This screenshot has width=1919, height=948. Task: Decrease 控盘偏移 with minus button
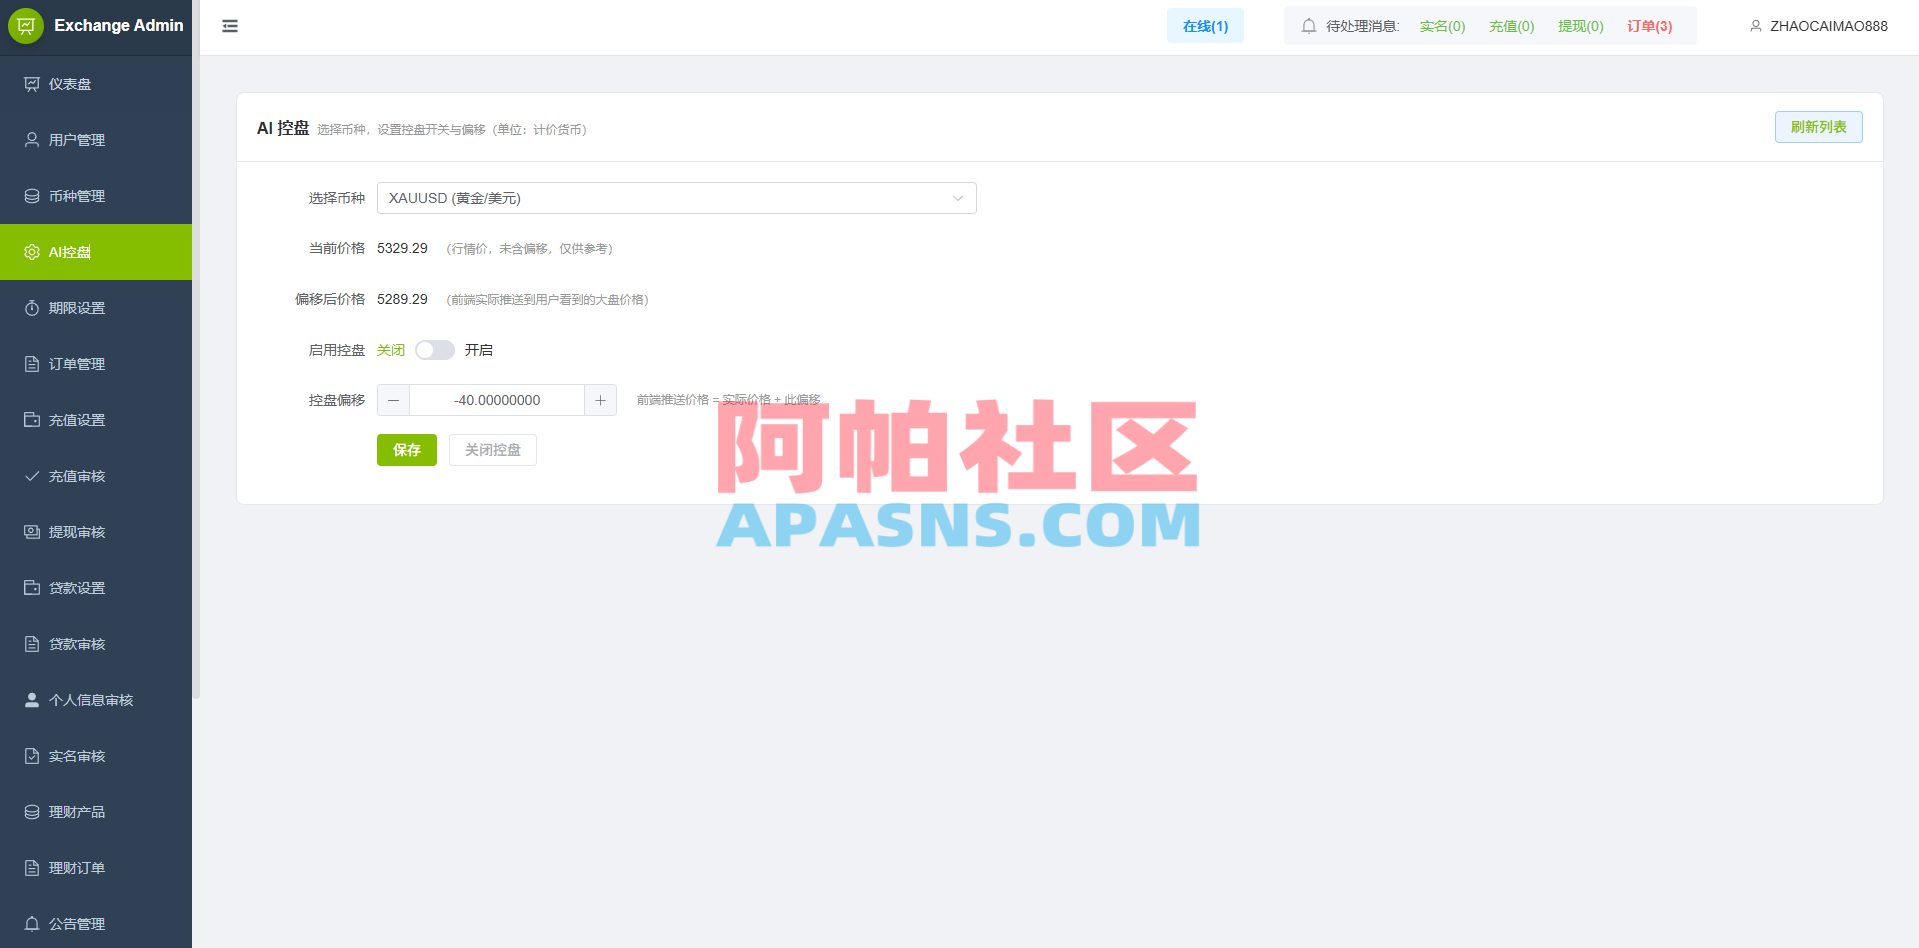click(393, 400)
